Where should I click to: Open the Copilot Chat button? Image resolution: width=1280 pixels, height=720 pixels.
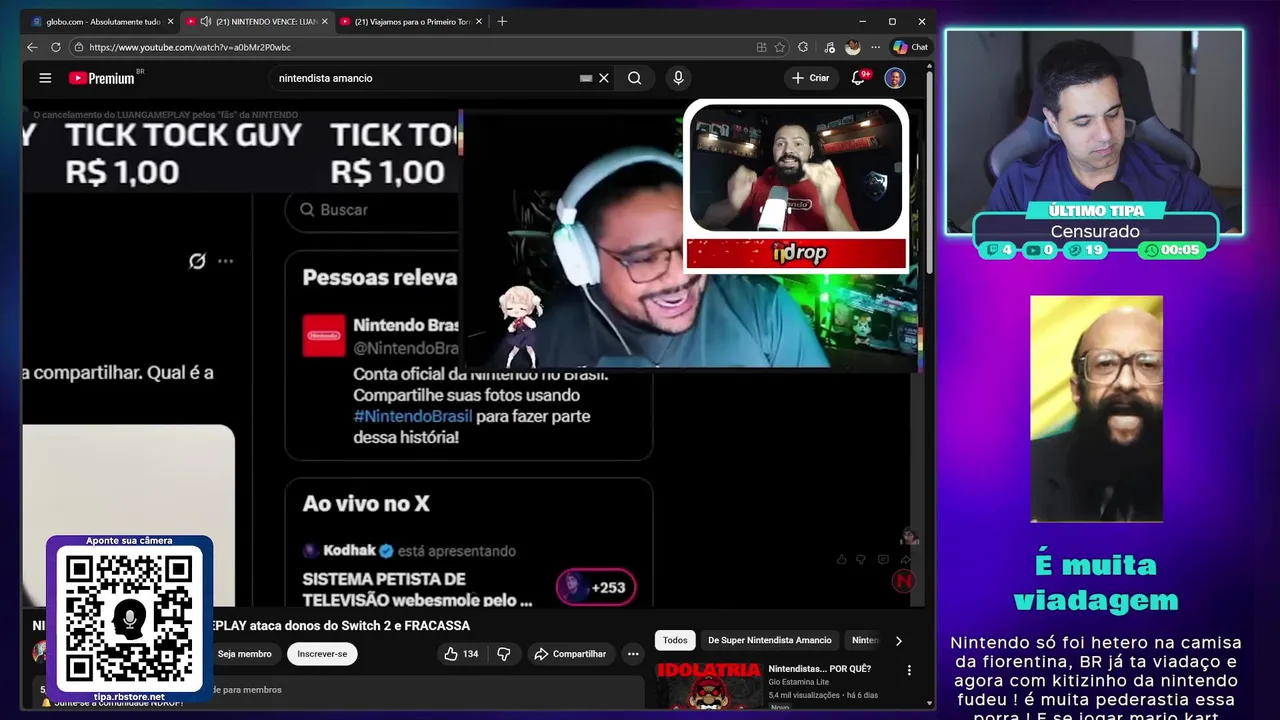(x=911, y=47)
